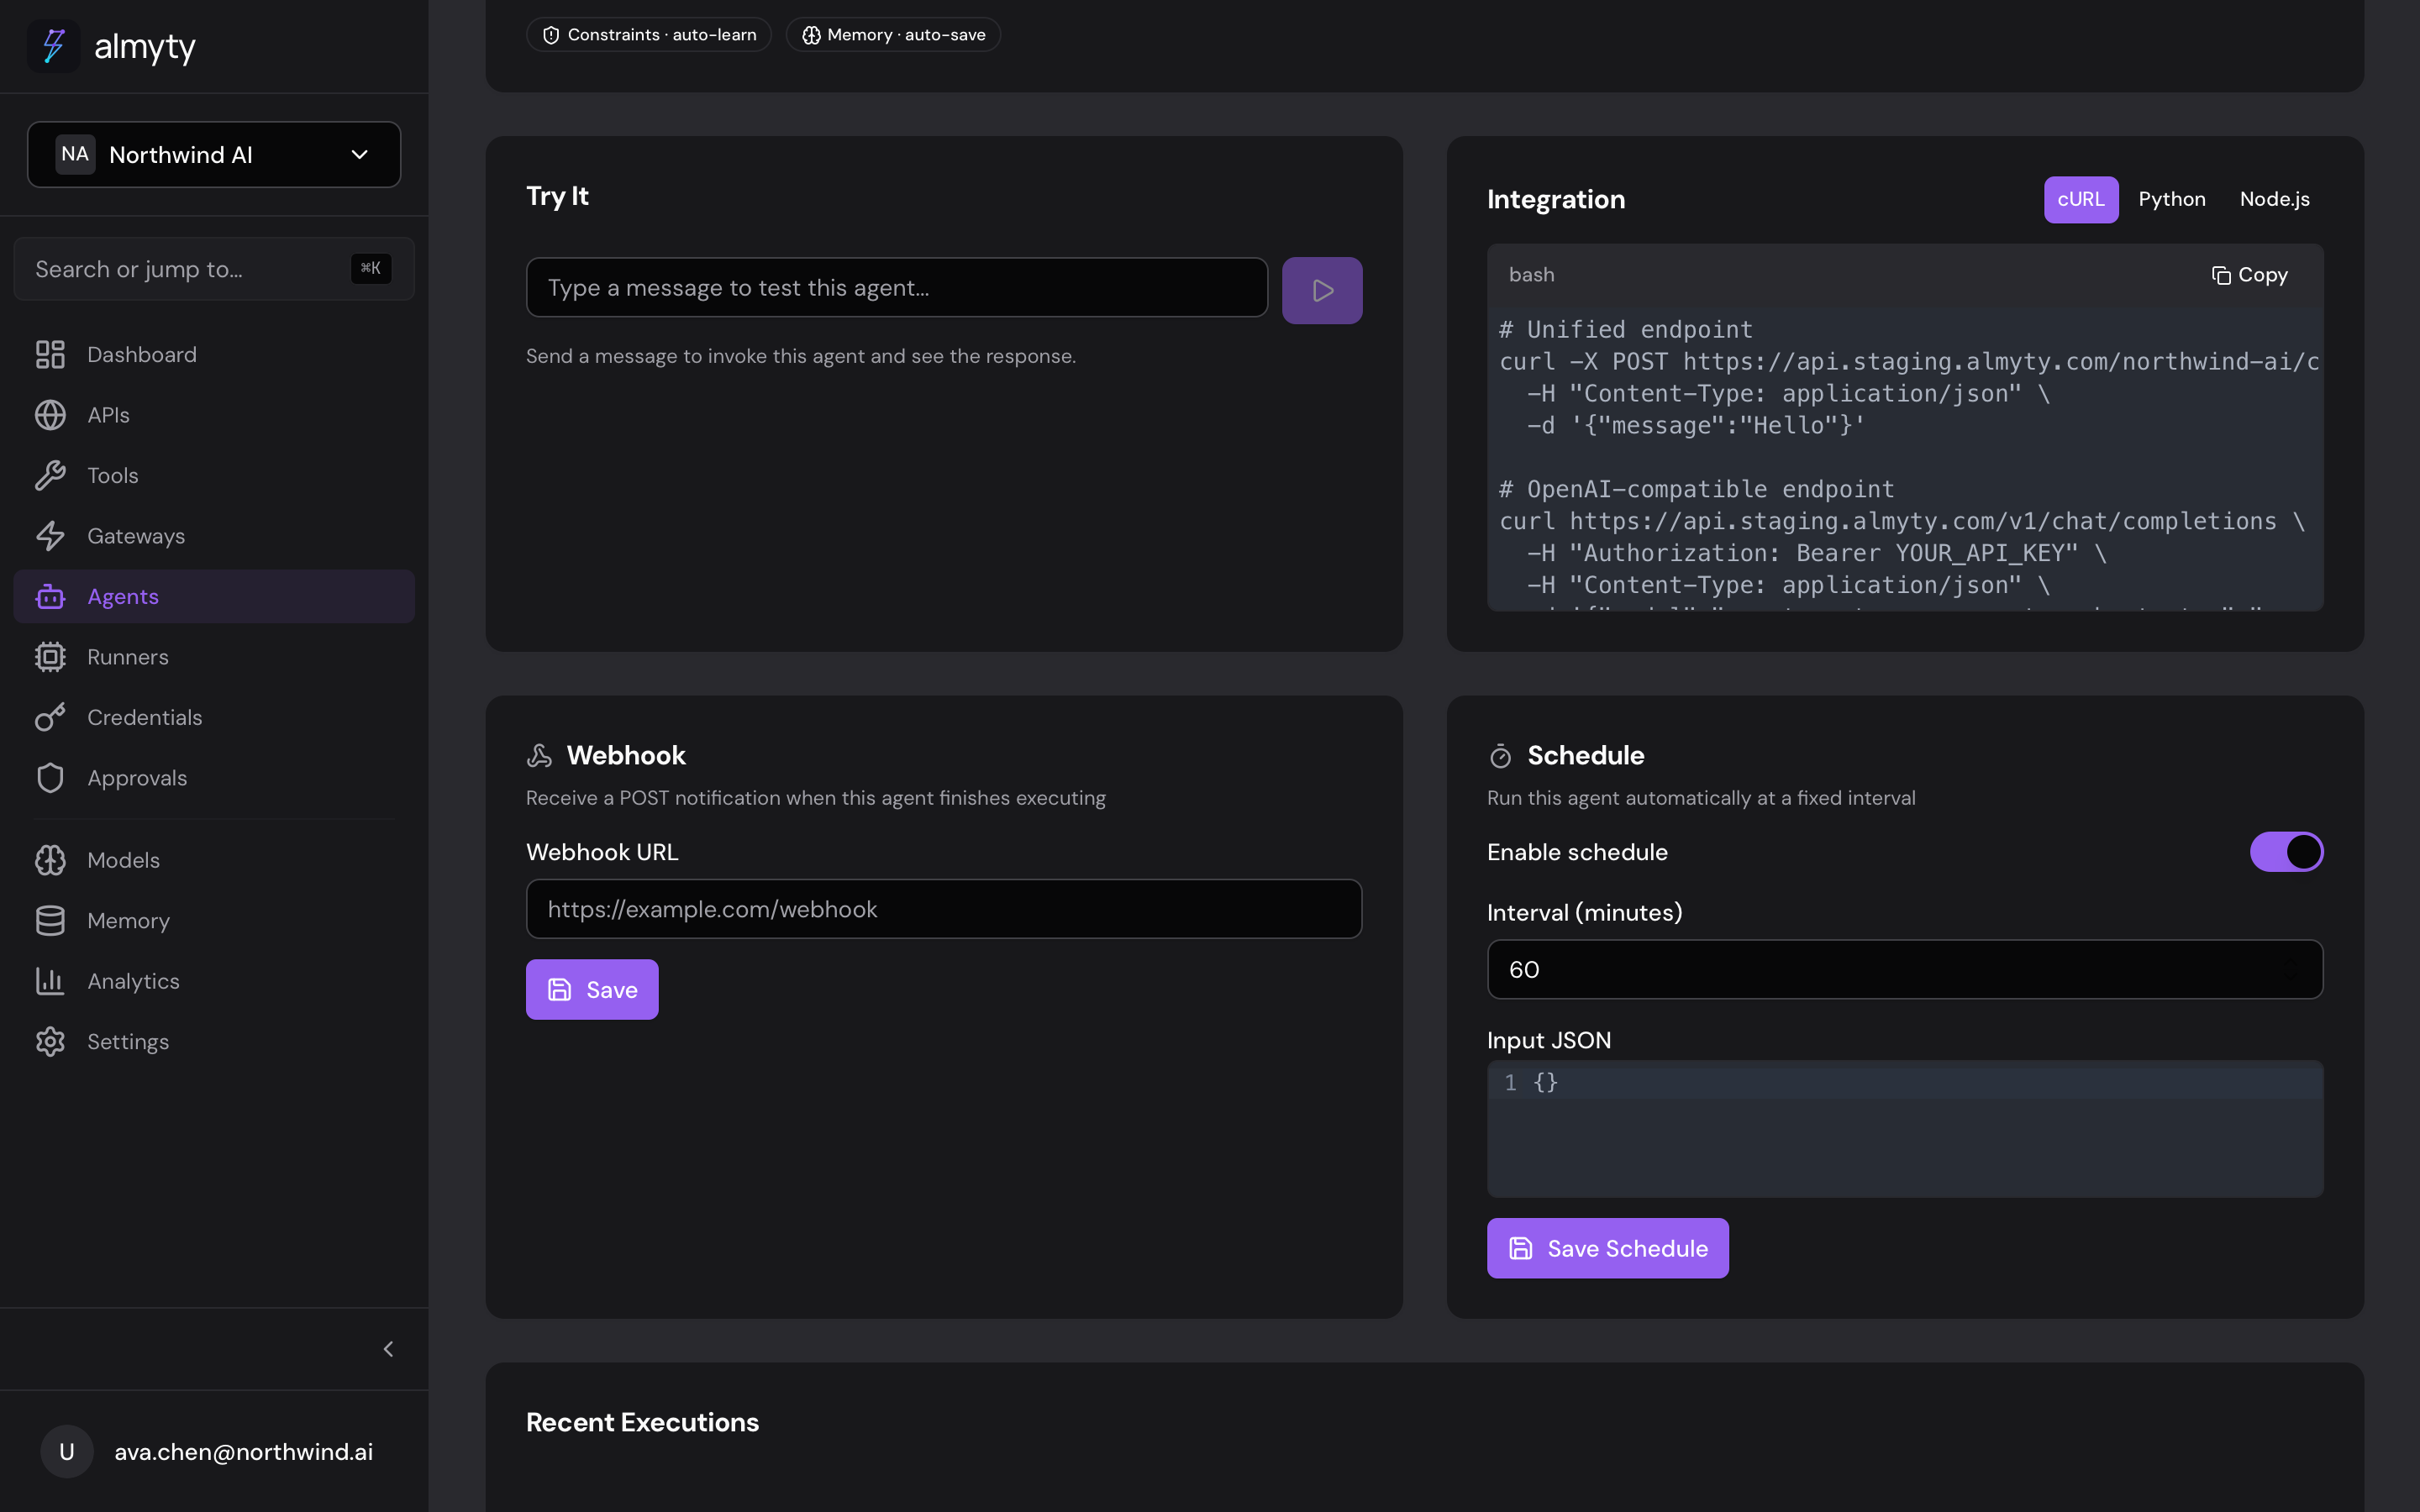Click the user avatar labeled U
This screenshot has width=2420, height=1512.
coord(67,1451)
